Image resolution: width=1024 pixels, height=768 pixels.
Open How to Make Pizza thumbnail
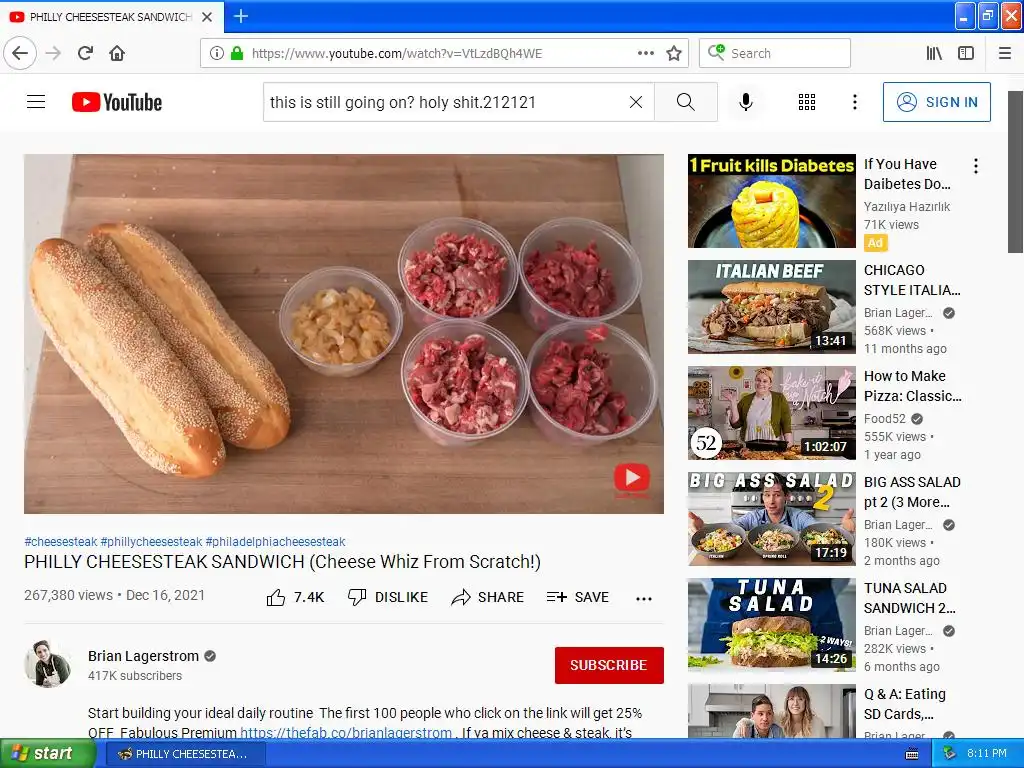click(x=771, y=413)
